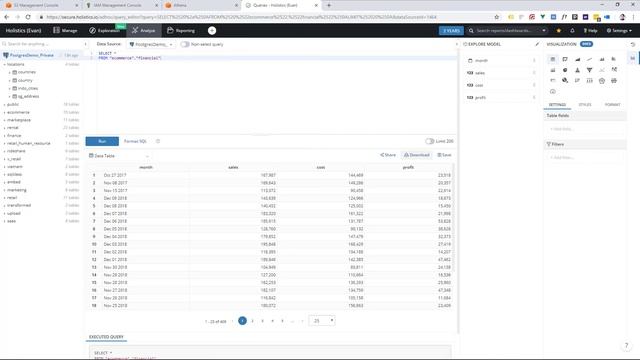Click the undo arrow in Visualization header
Image resolution: width=640 pixels, height=360 pixels.
pos(633,44)
